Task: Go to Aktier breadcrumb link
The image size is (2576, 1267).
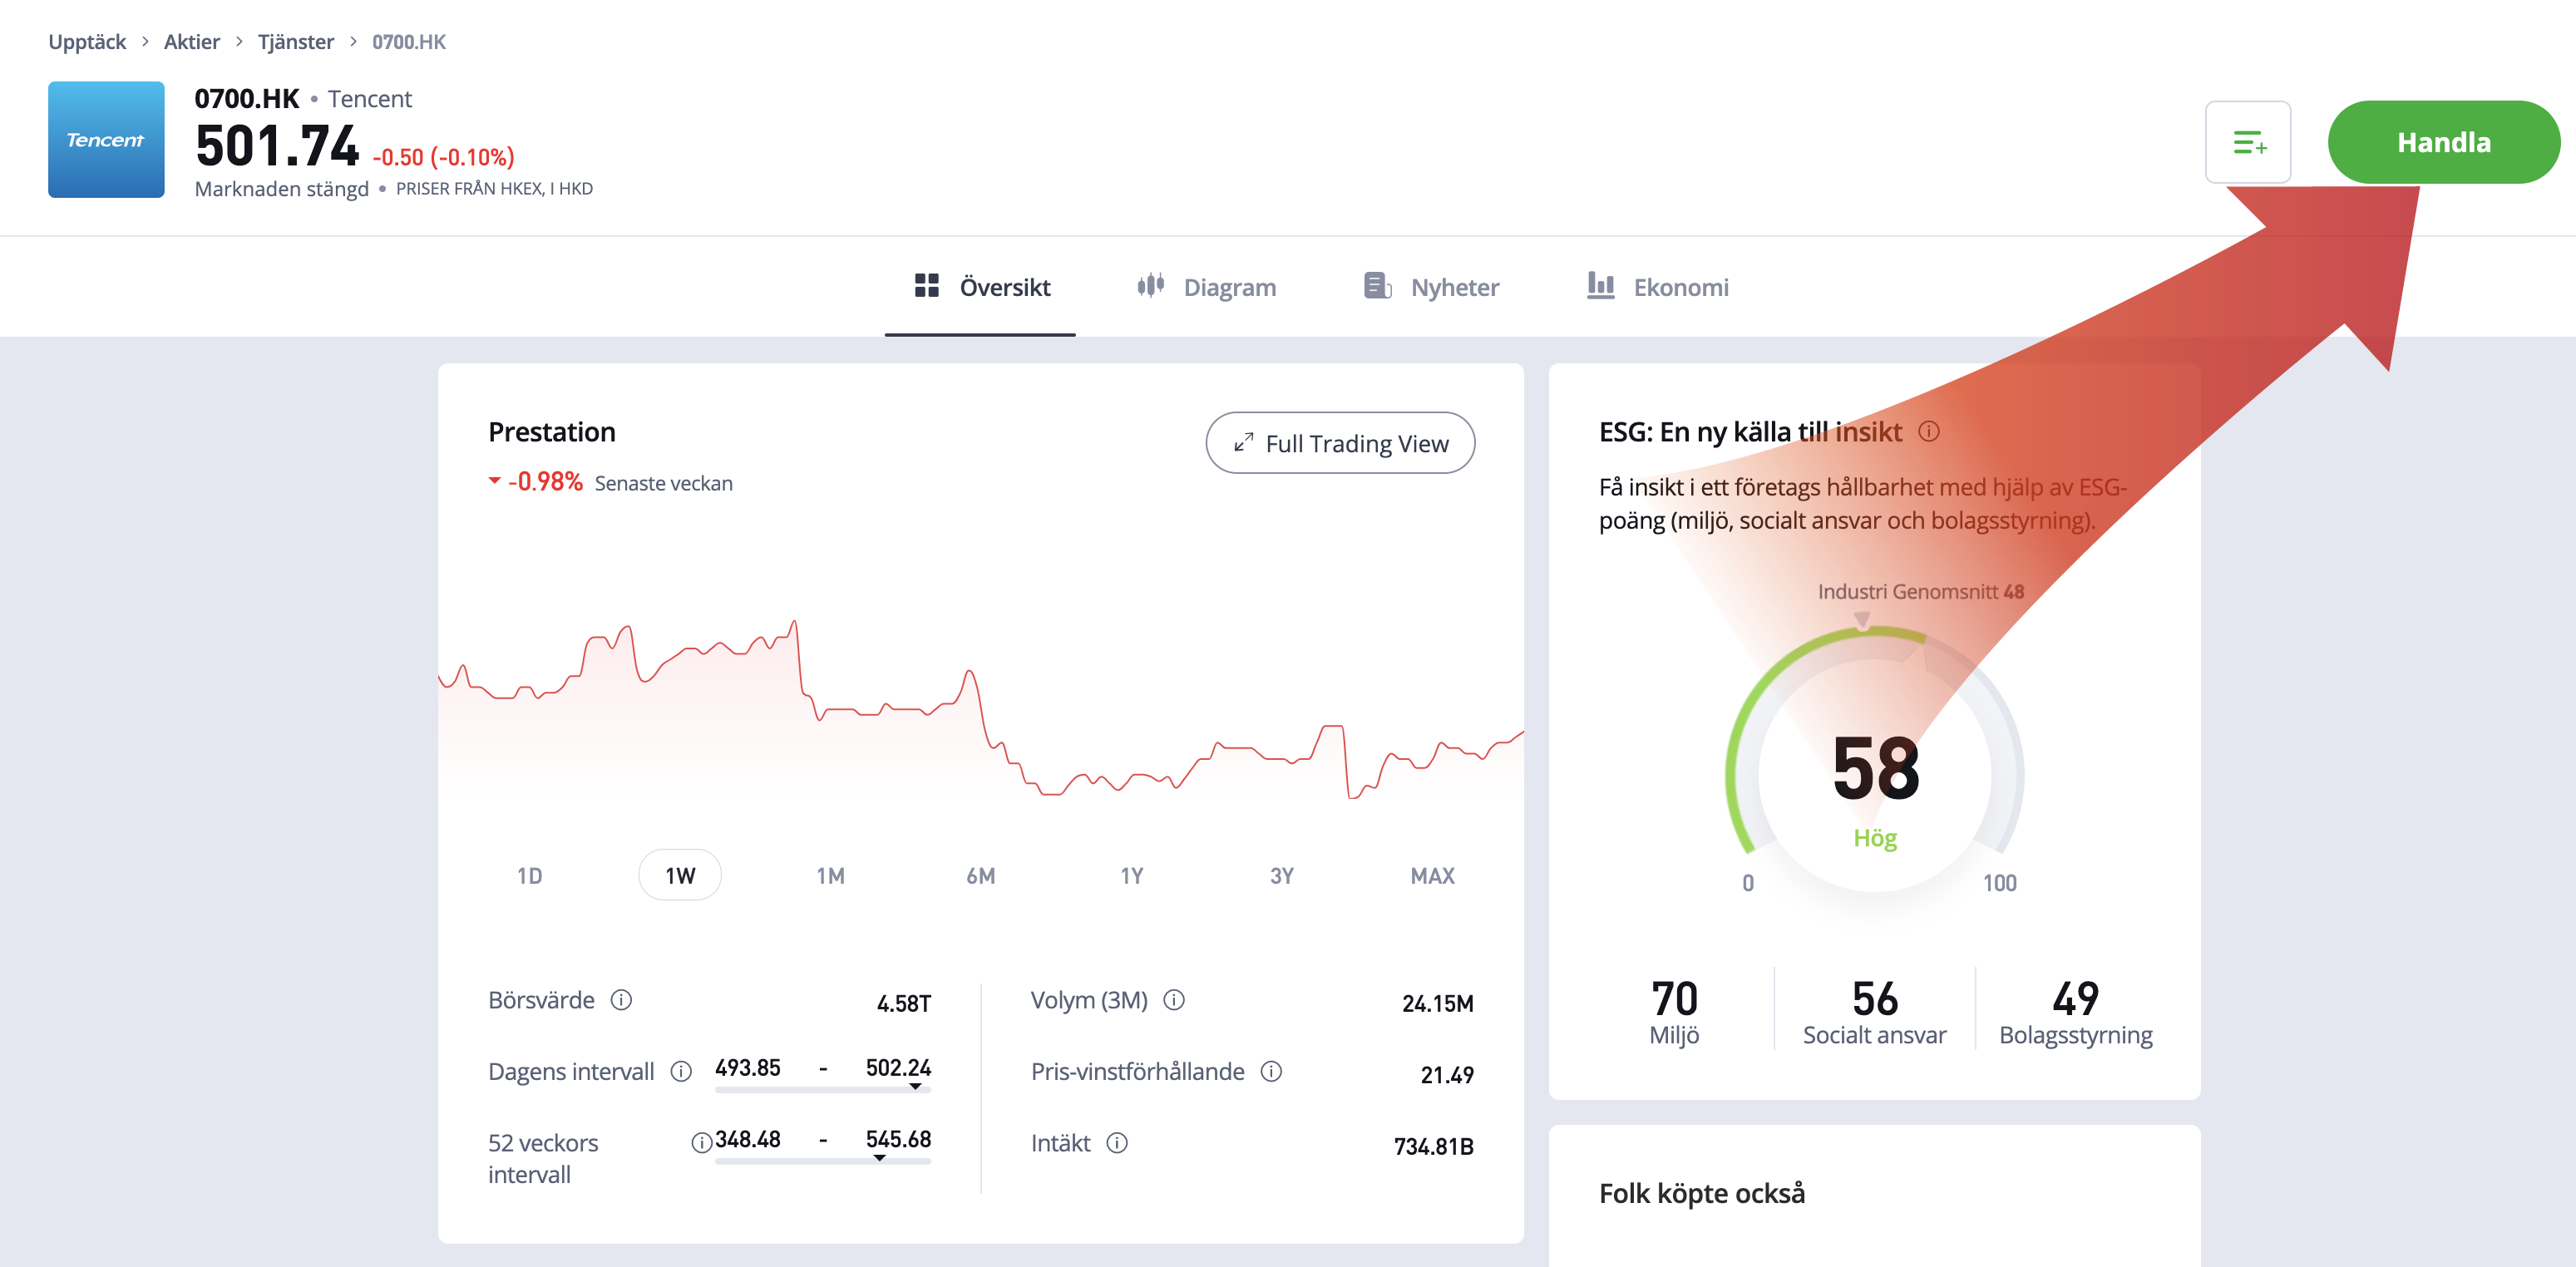Action: click(x=191, y=42)
